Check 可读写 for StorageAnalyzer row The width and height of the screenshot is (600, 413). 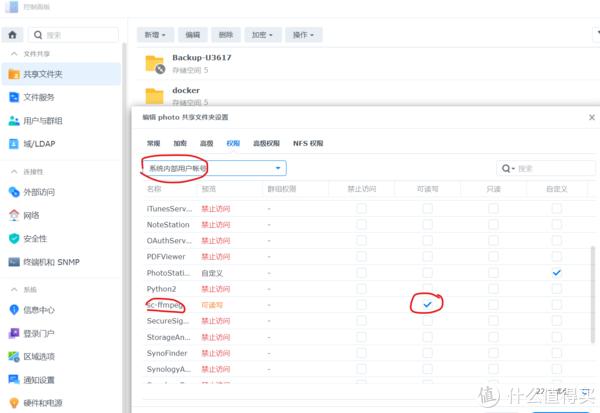tap(427, 337)
